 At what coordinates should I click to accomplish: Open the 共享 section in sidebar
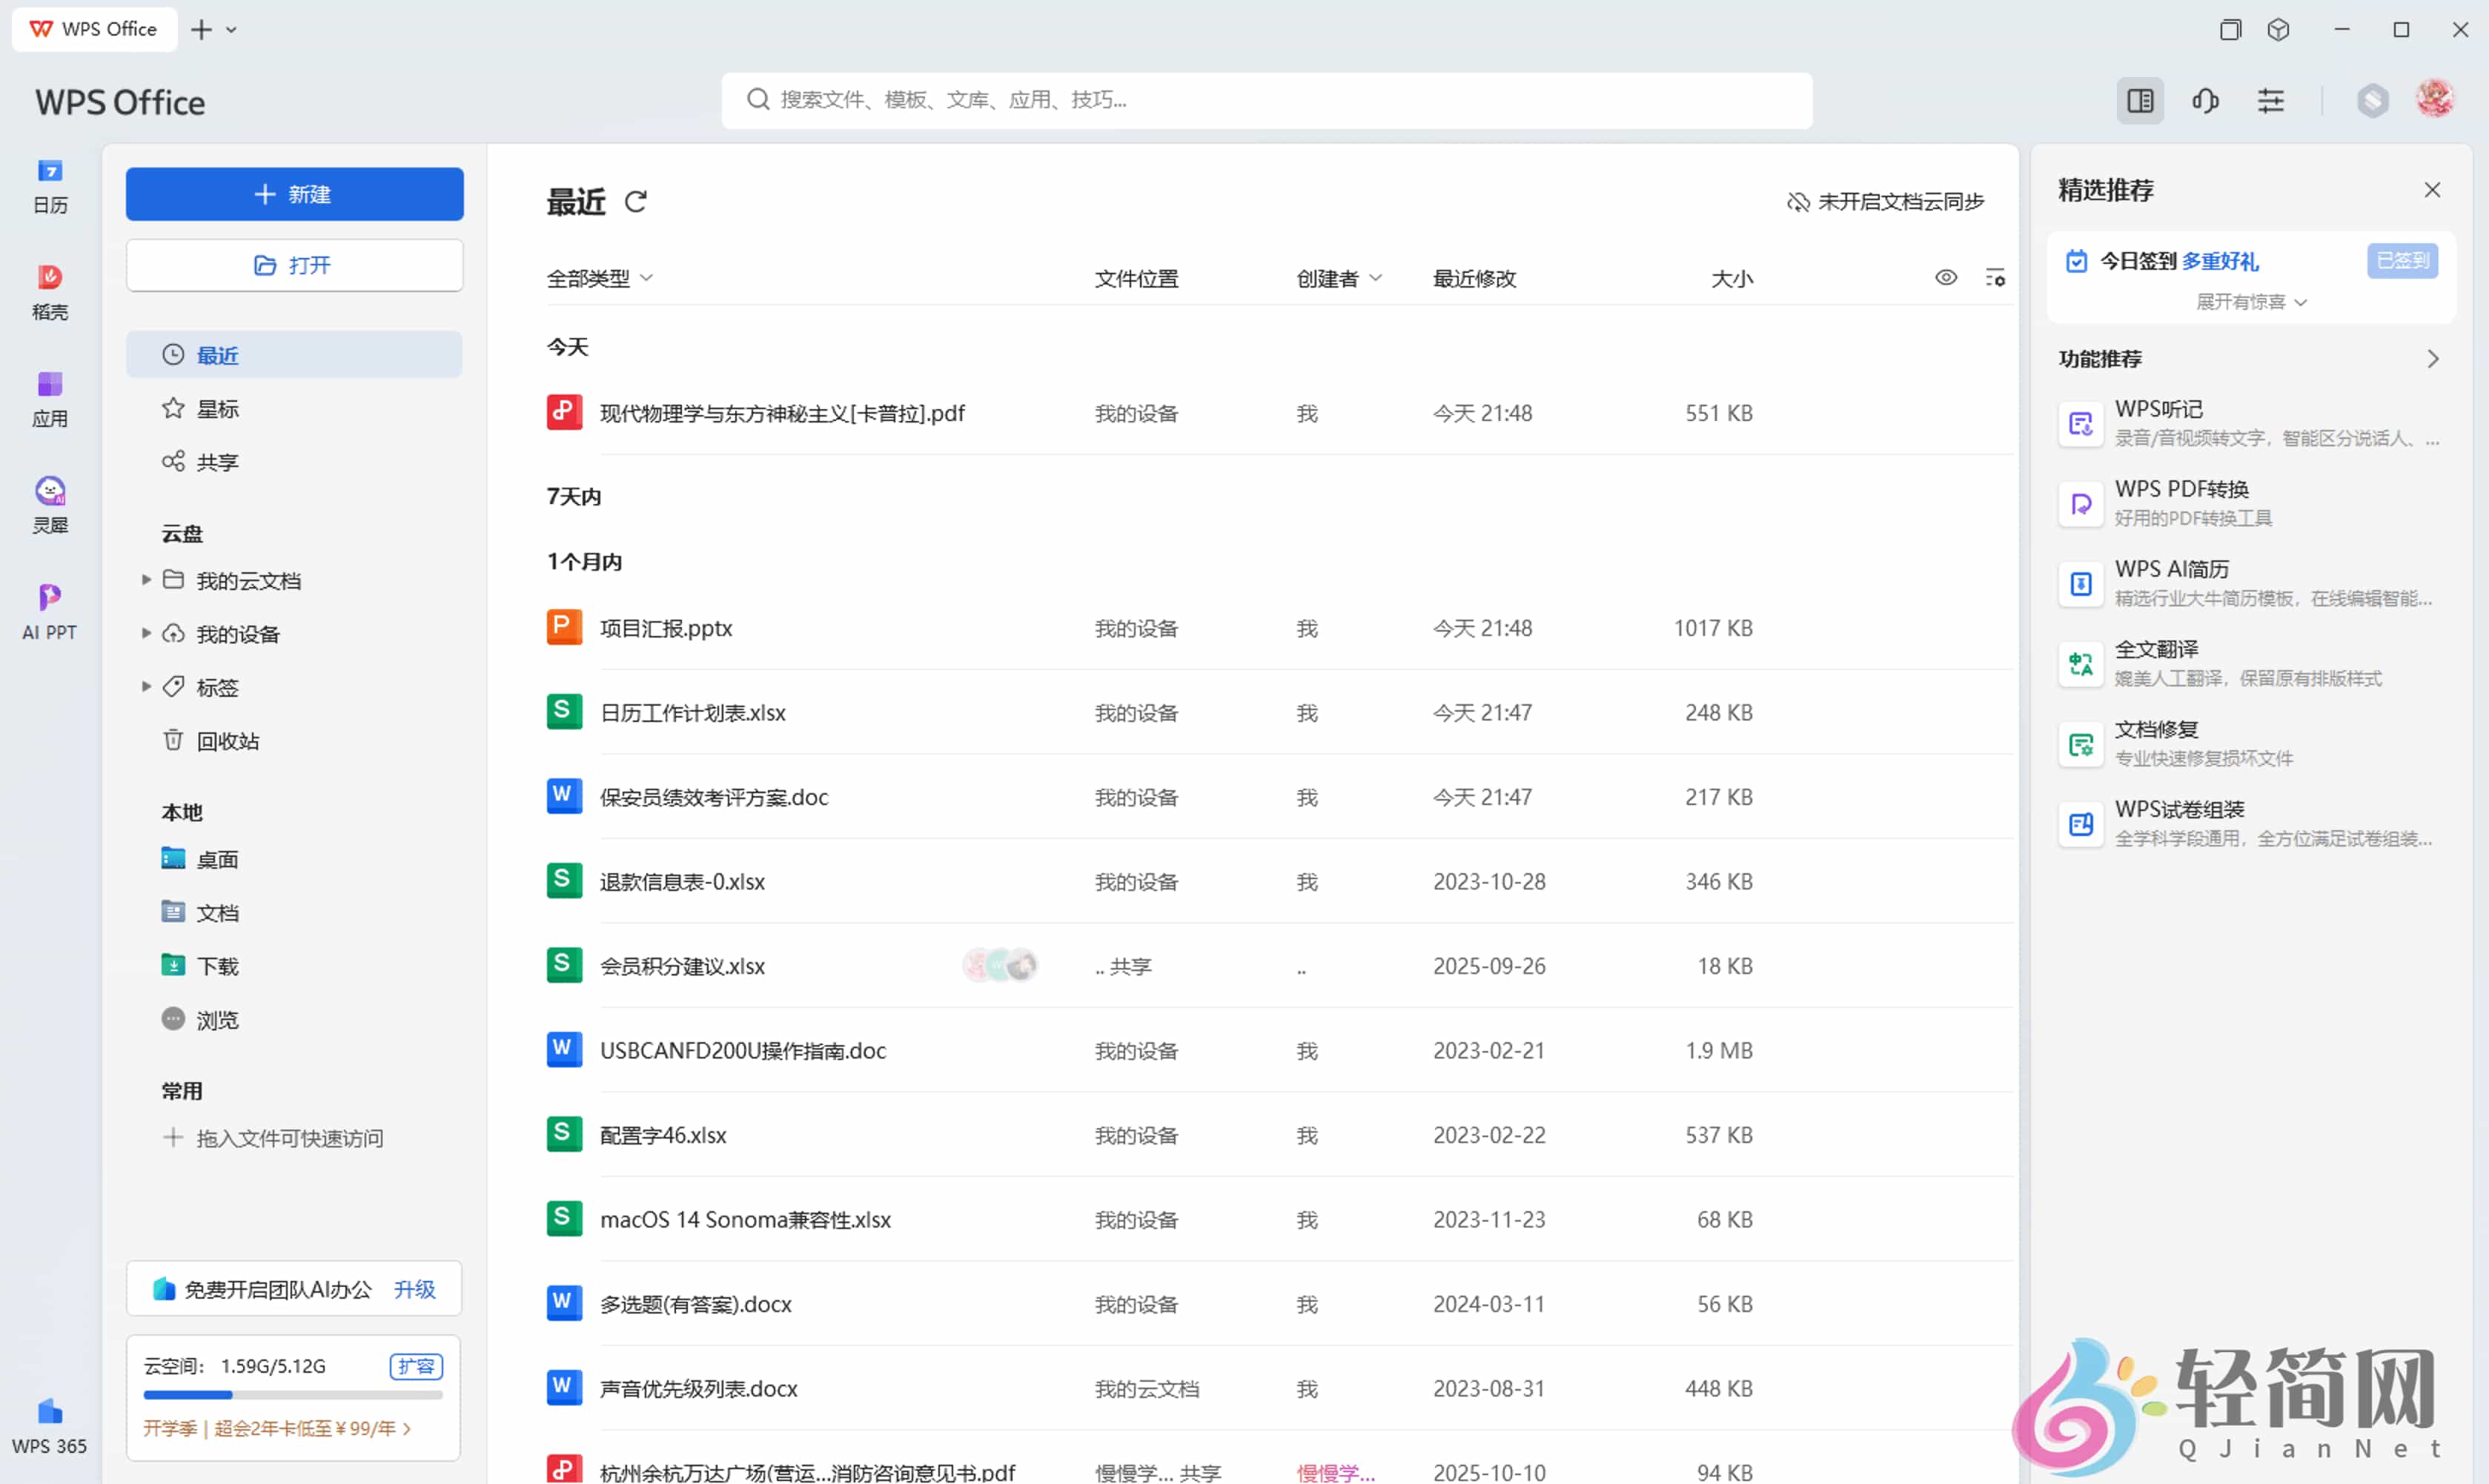[218, 461]
